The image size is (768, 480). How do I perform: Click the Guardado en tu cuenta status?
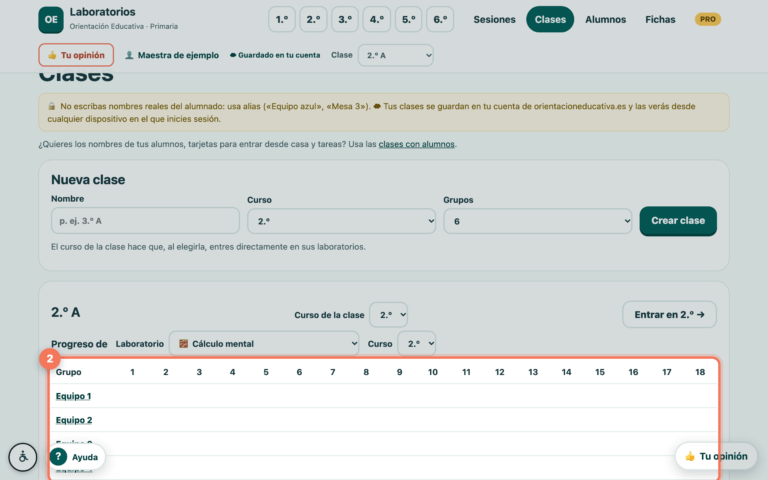click(x=275, y=55)
